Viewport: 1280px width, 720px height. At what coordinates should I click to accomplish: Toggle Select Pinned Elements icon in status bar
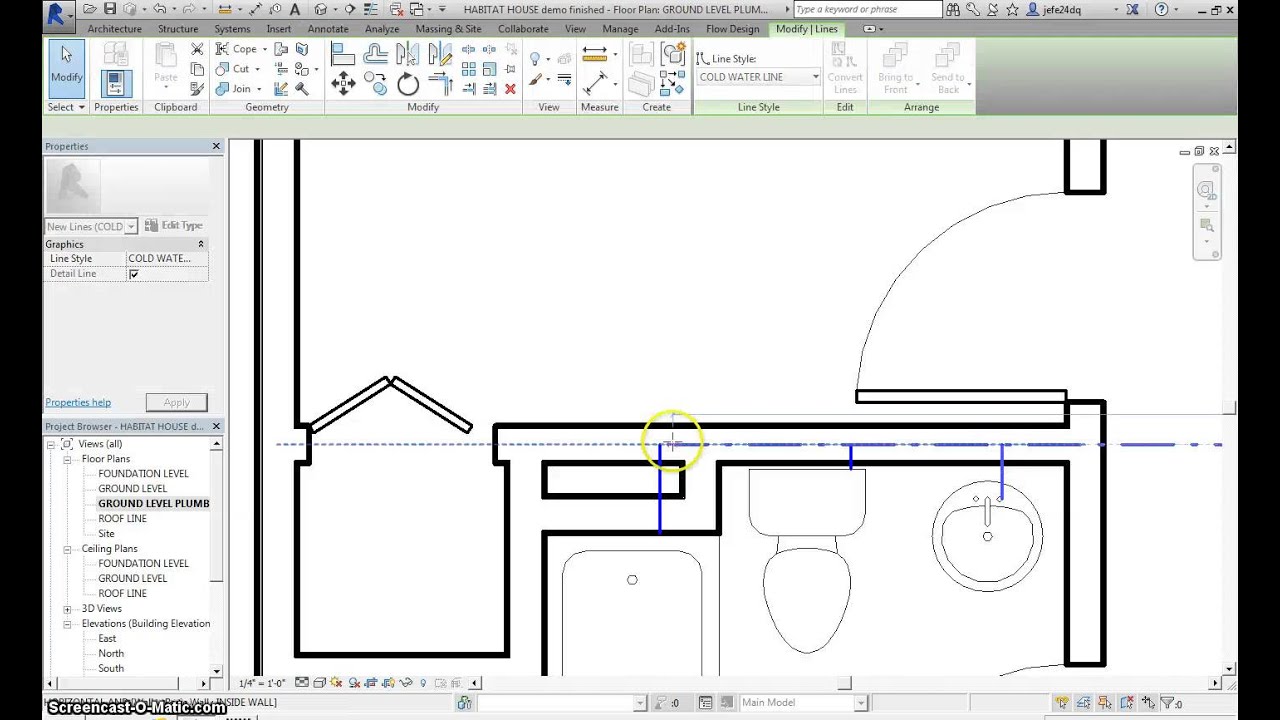[x=1105, y=703]
